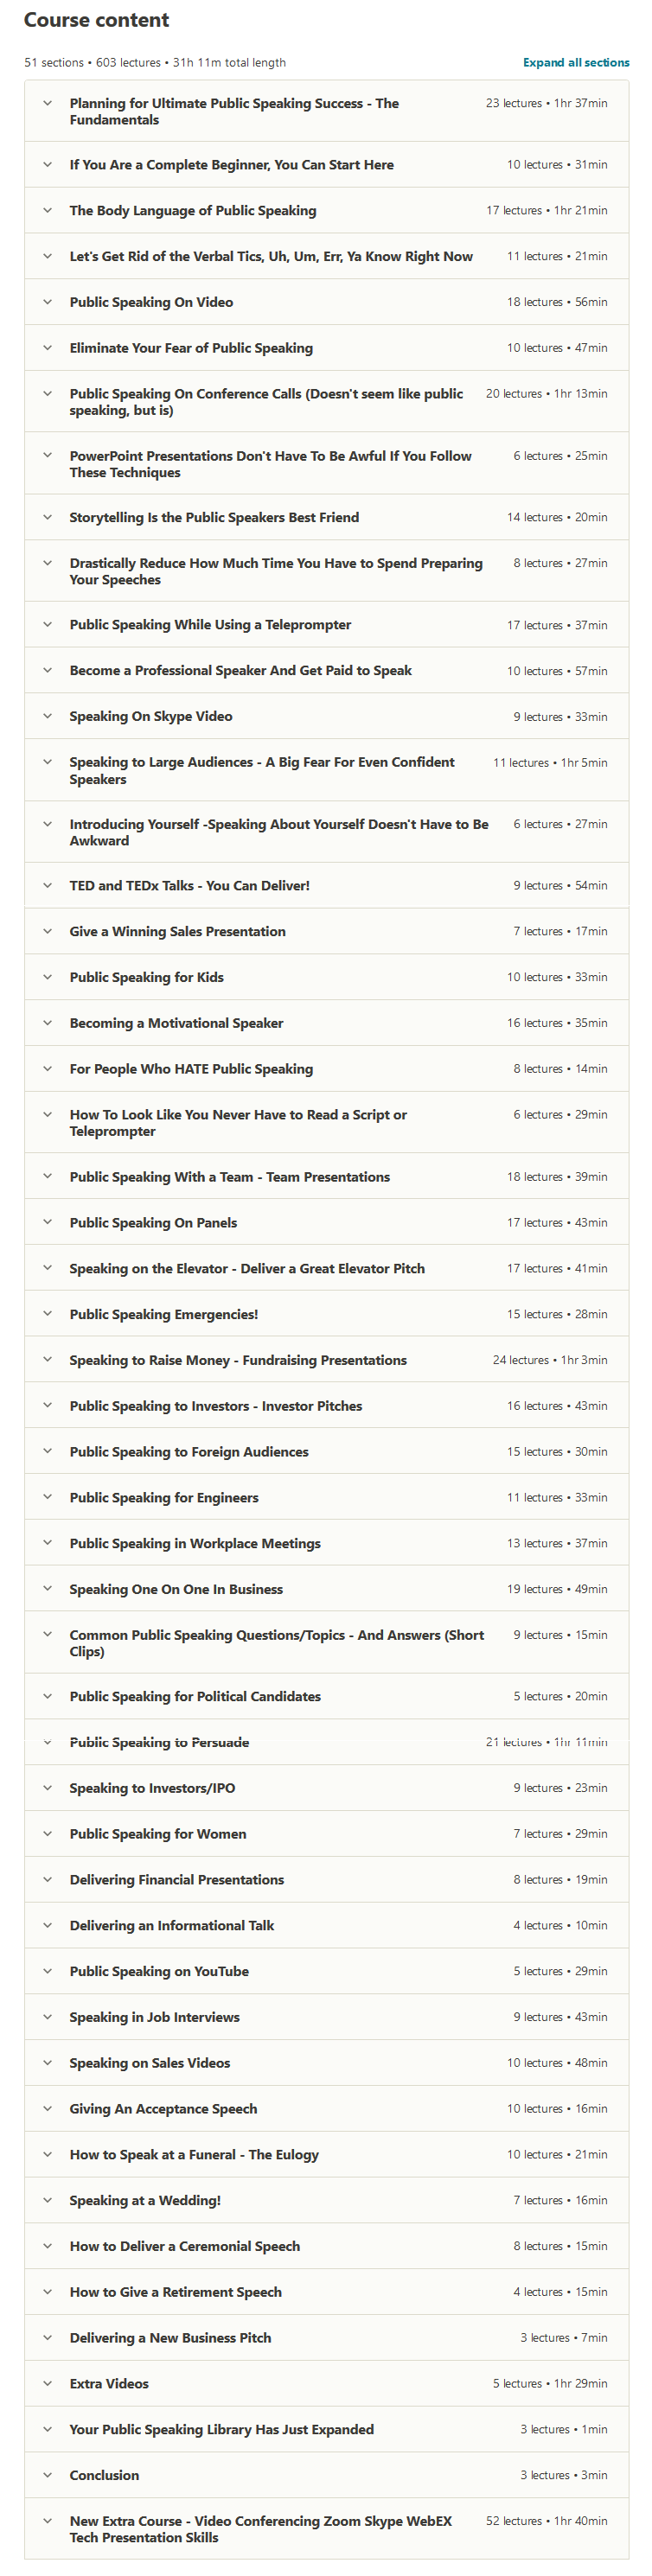Viewport: 652px width, 2576px height.
Task: Open Speaking One On One In Business
Action: click(x=176, y=1589)
